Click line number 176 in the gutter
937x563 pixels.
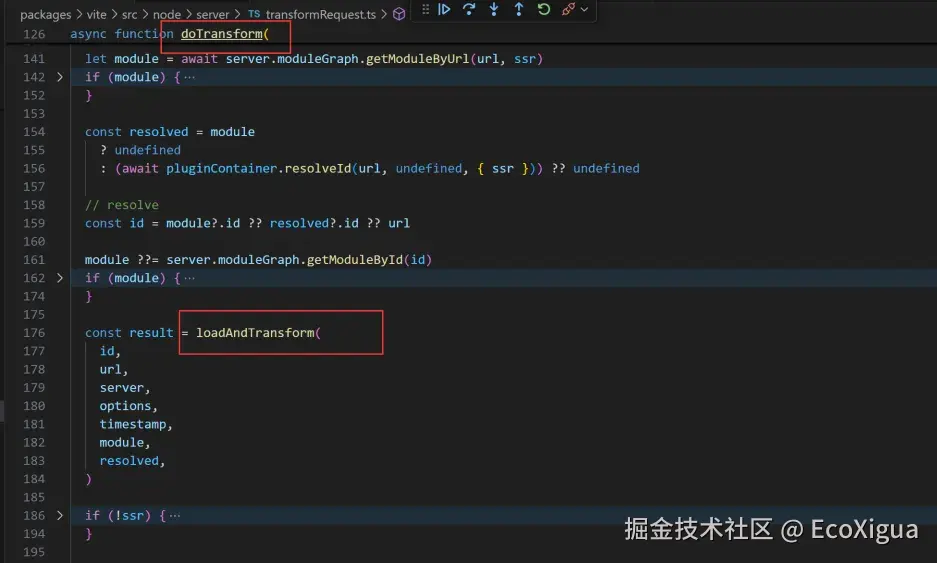(x=34, y=332)
